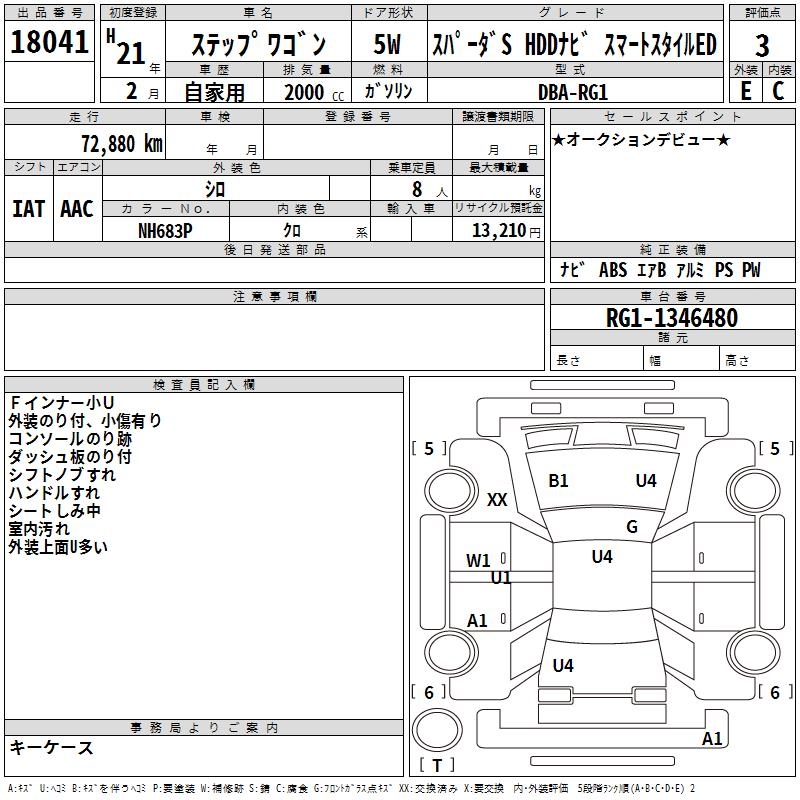
Task: Click the interior grade C
Action: 778,91
